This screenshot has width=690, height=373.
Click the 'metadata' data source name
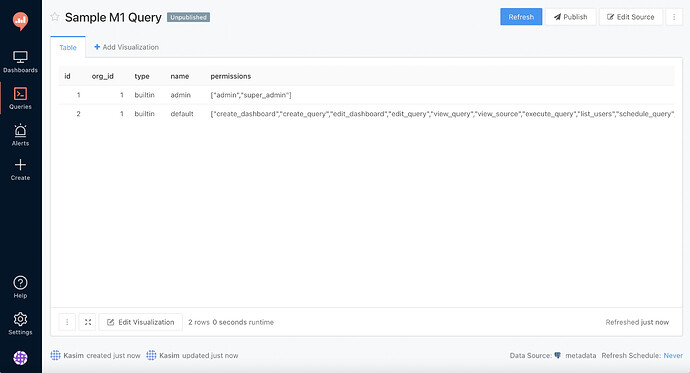point(580,355)
